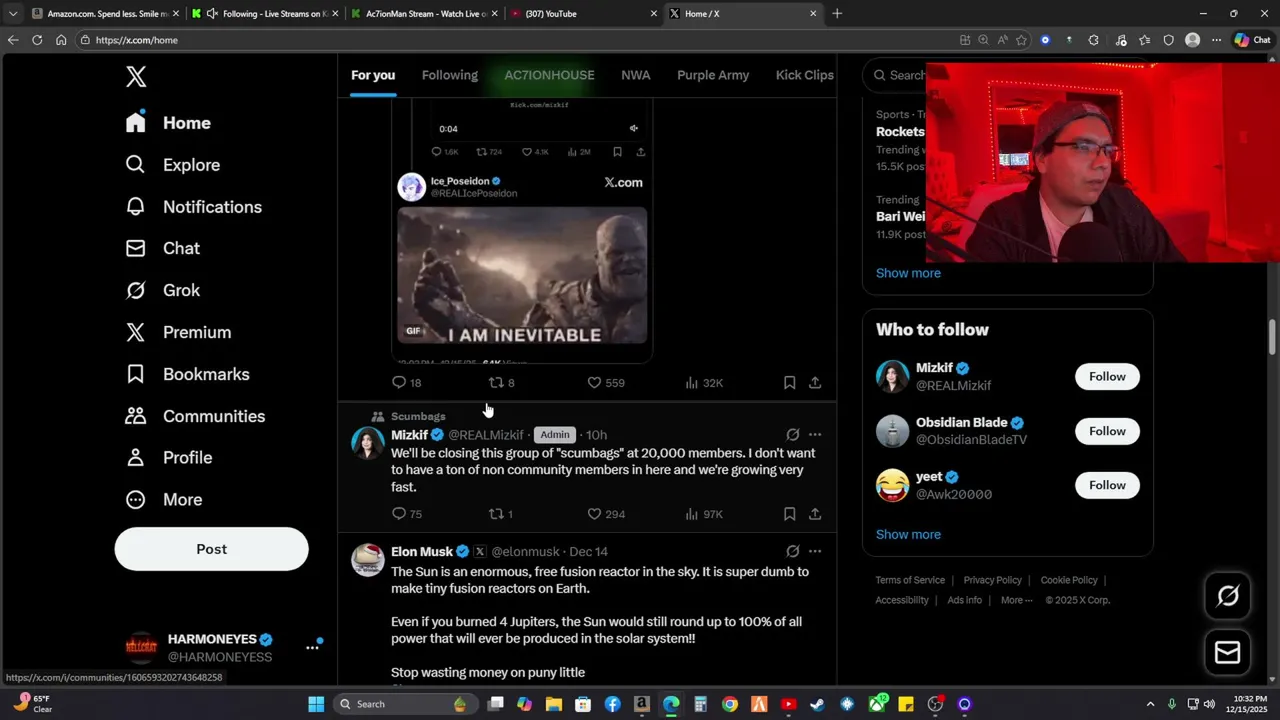Unmute the Following Kick tab audio
1280x720 pixels.
[x=211, y=14]
